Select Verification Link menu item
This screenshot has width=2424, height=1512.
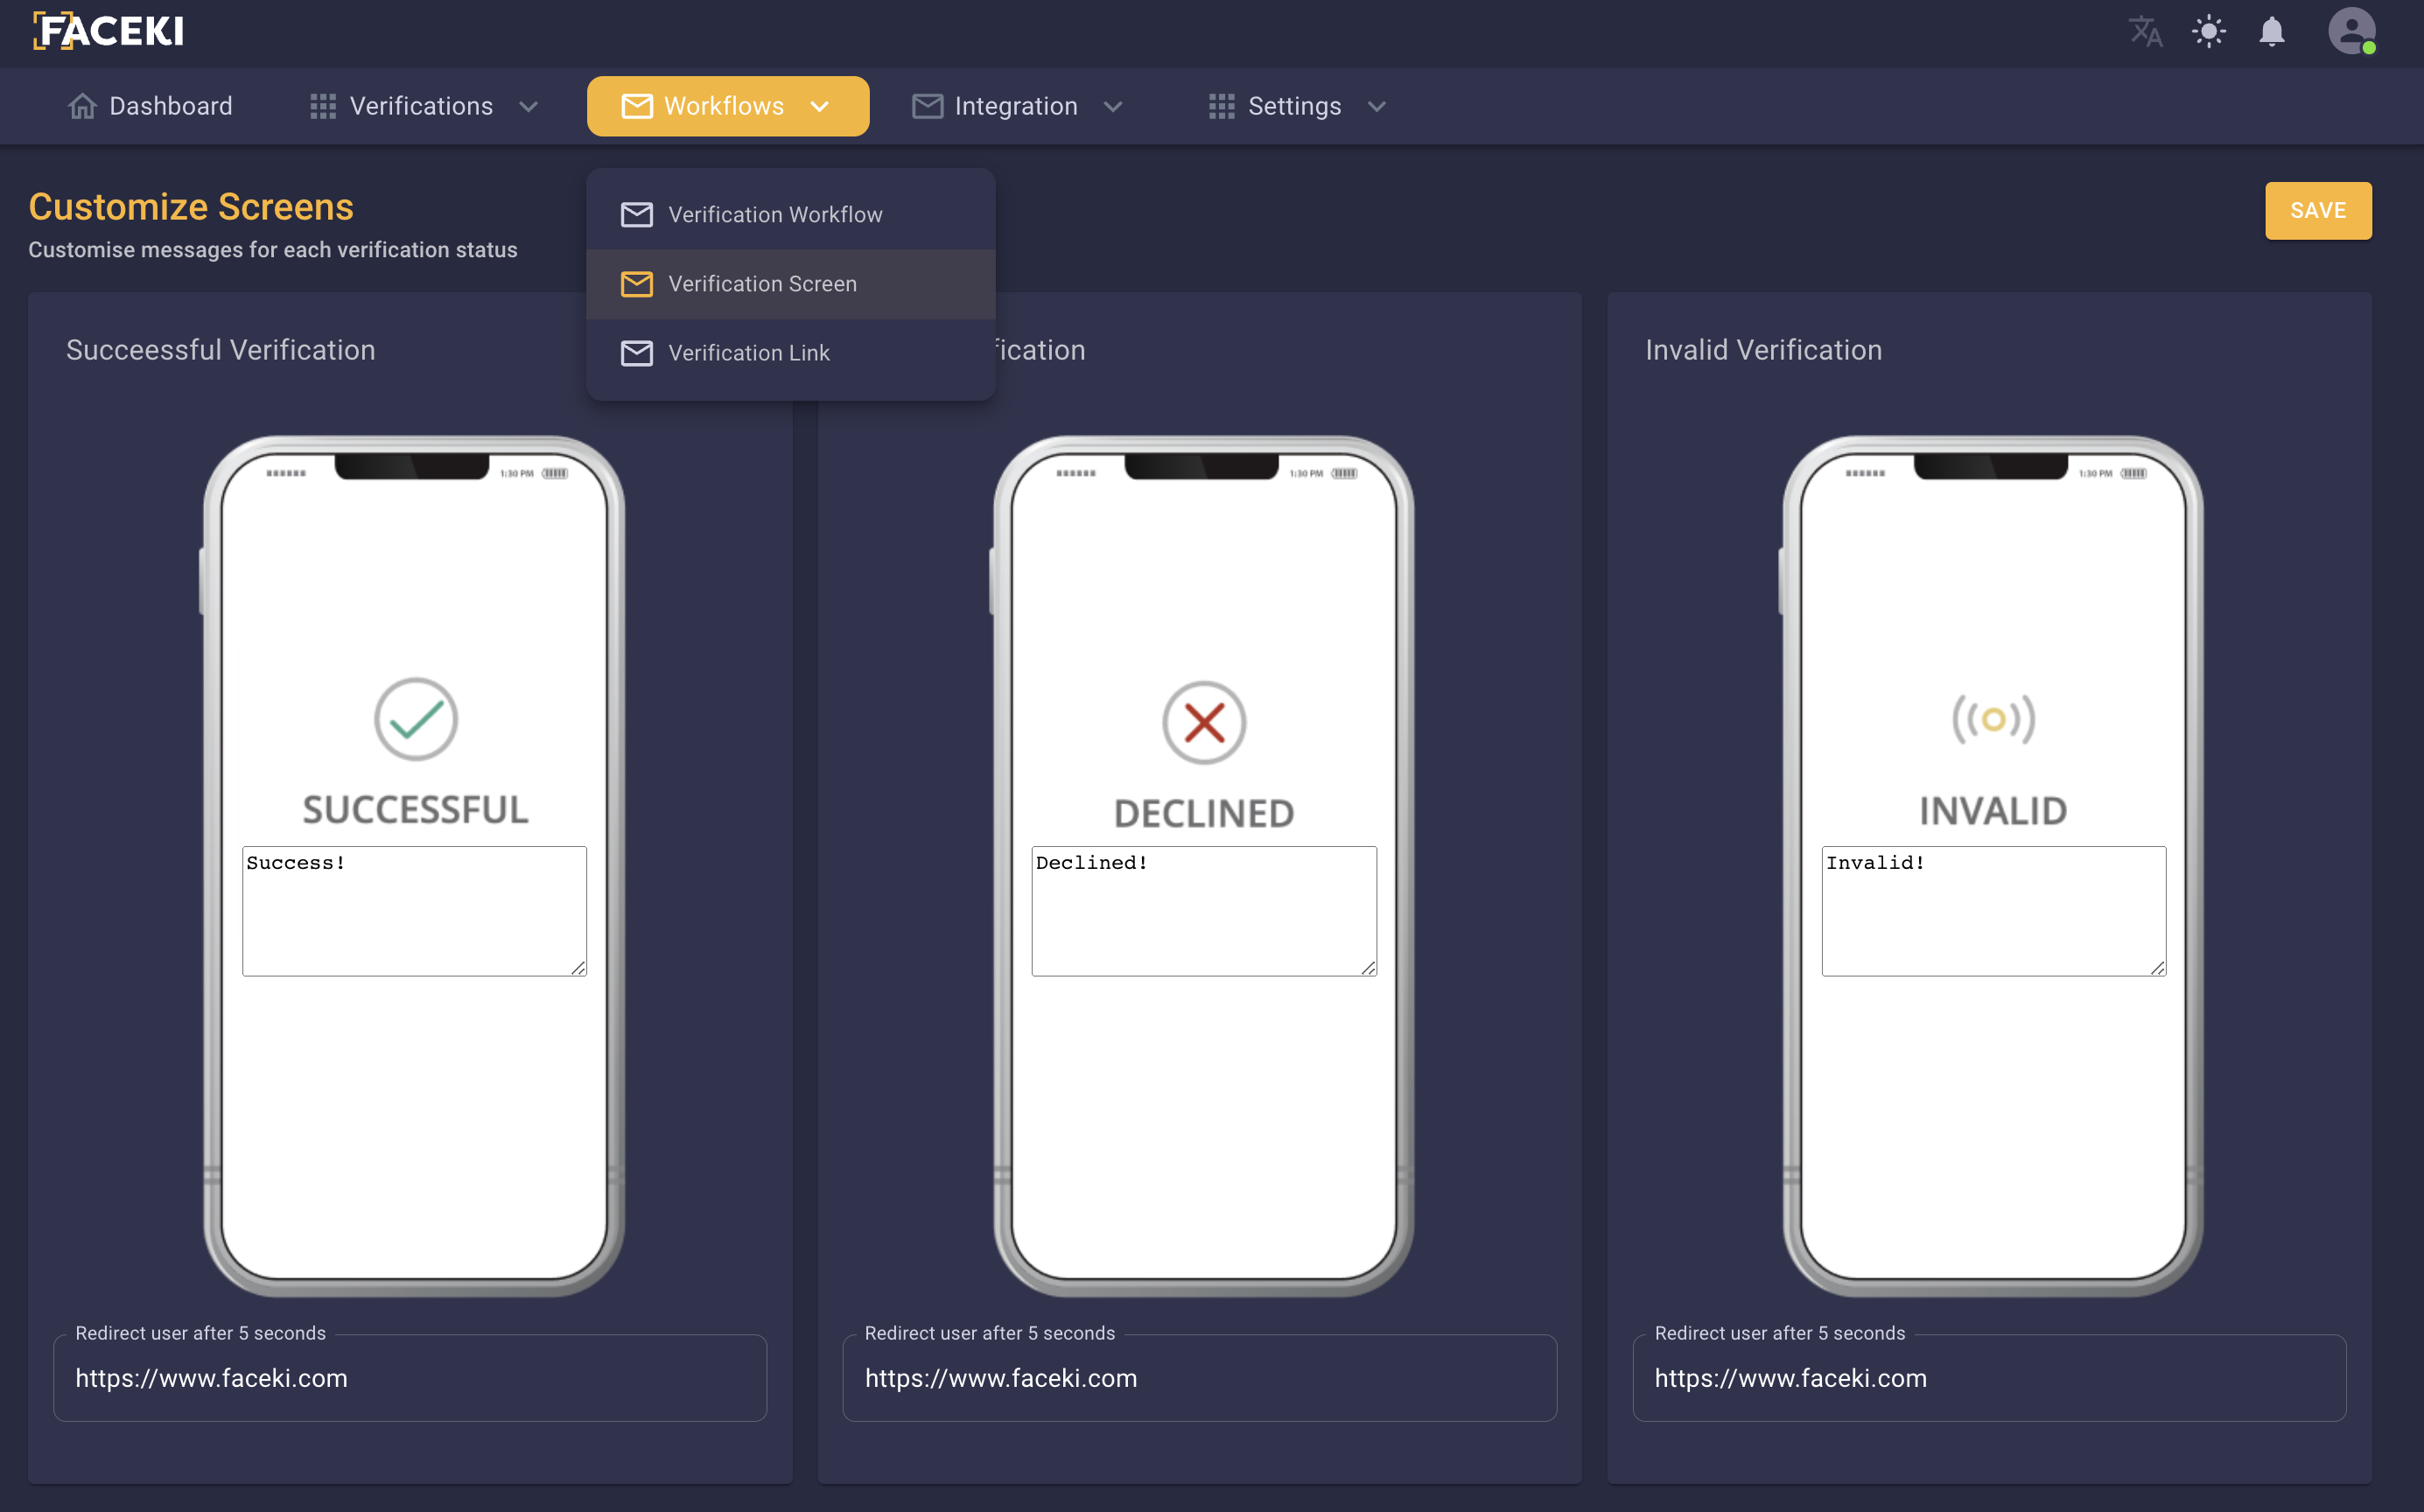pos(748,353)
